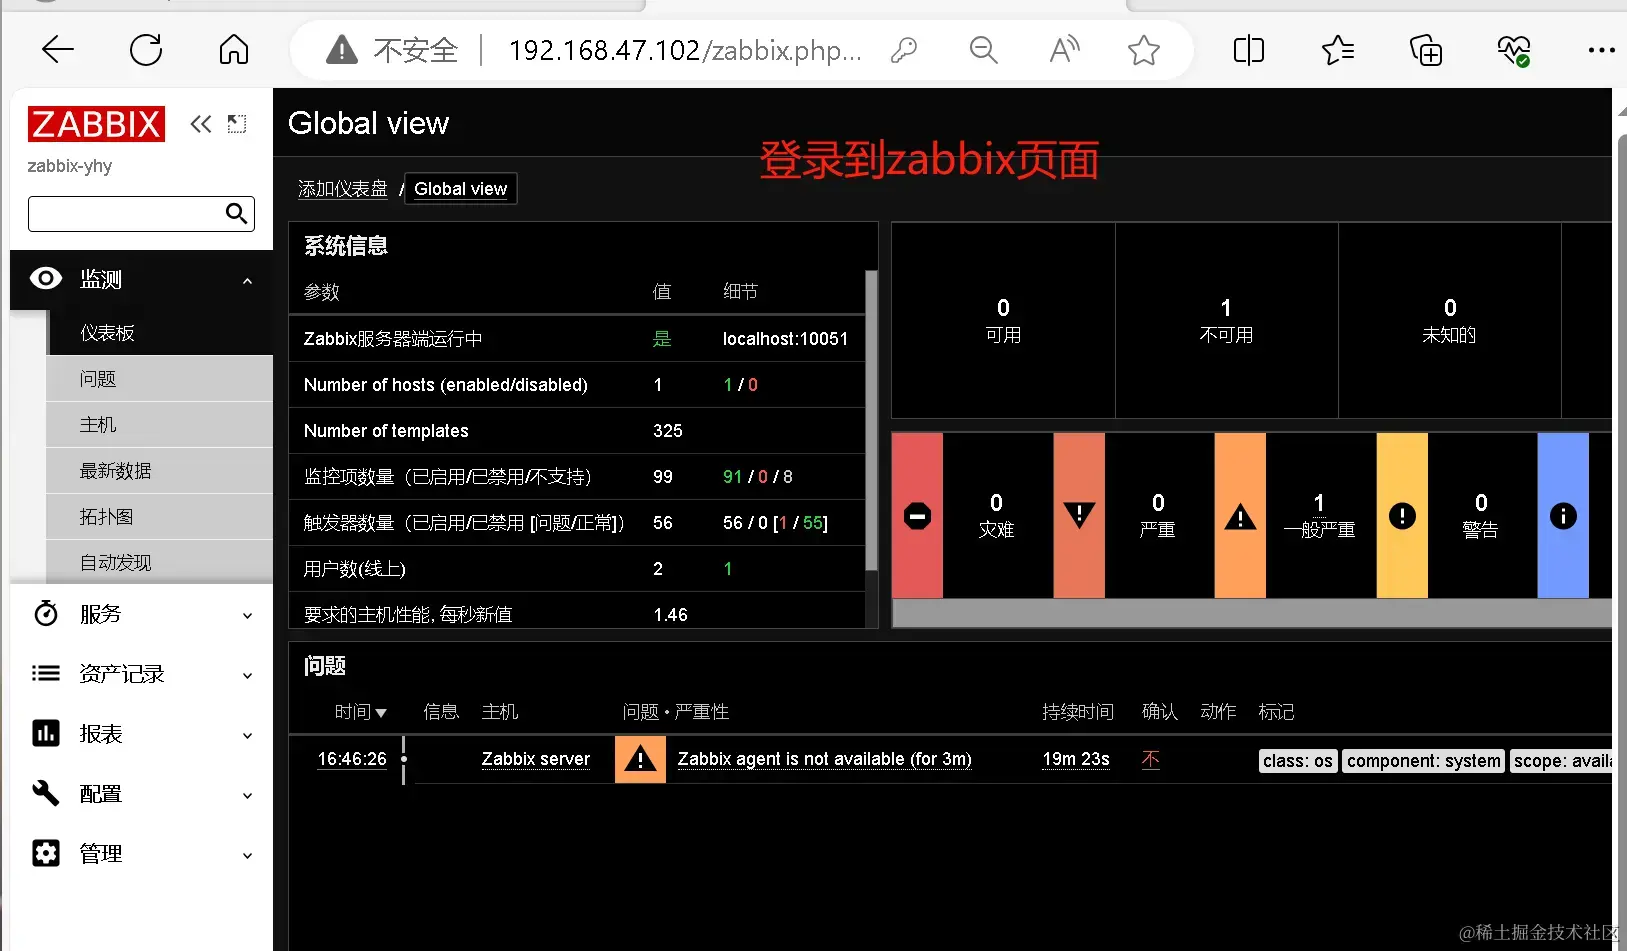This screenshot has width=1627, height=951.
Task: Open the browser settings ellipsis menu
Action: (x=1601, y=50)
